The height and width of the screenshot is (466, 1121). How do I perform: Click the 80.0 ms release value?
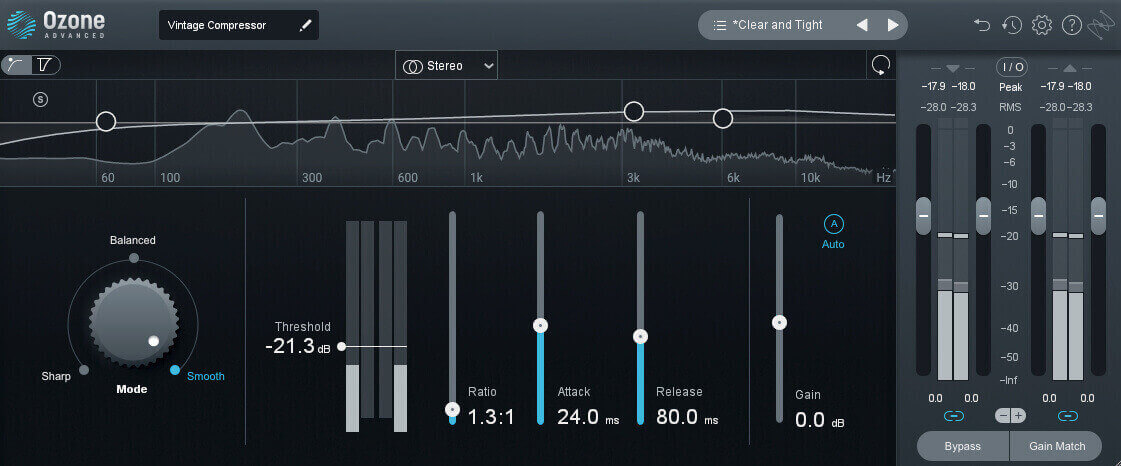tap(687, 417)
